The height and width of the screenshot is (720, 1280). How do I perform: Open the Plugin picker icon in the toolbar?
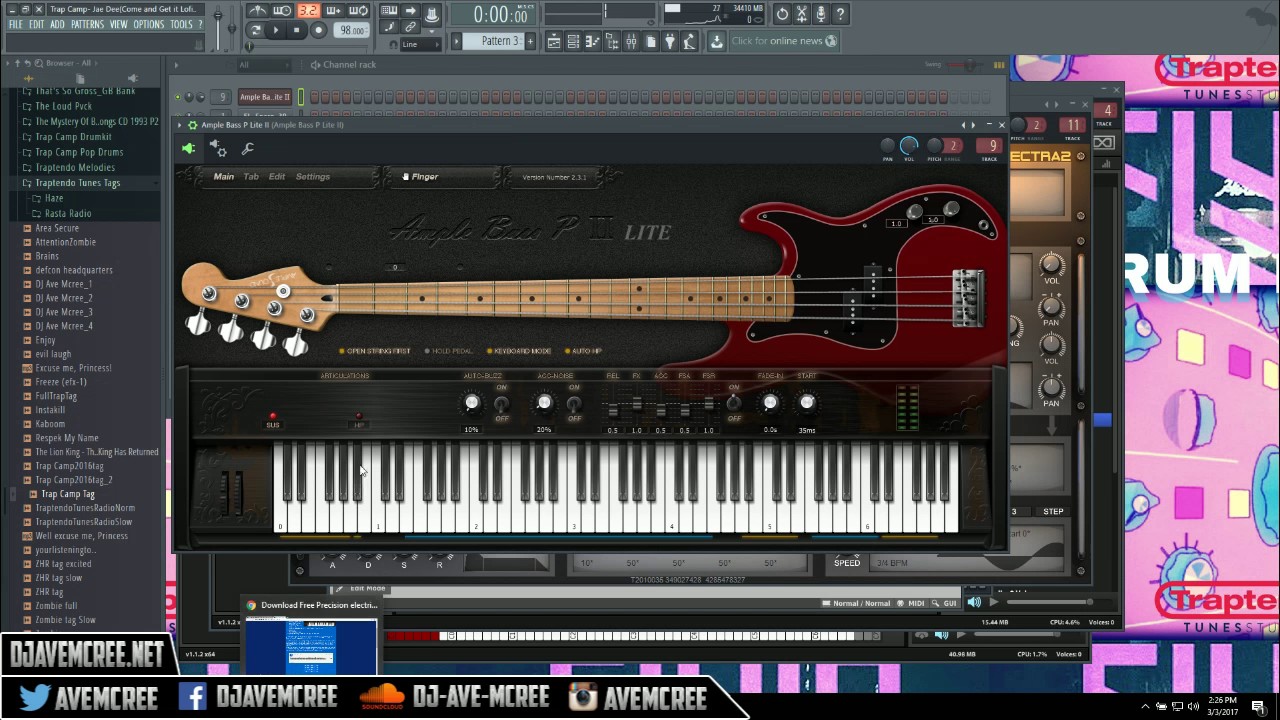669,40
